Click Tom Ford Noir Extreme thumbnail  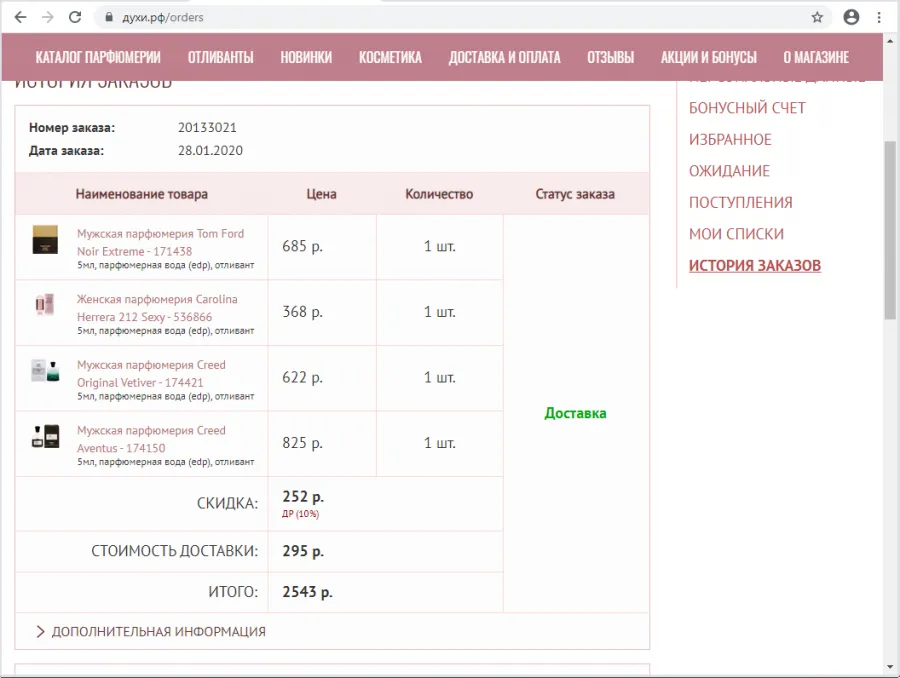pyautogui.click(x=45, y=239)
